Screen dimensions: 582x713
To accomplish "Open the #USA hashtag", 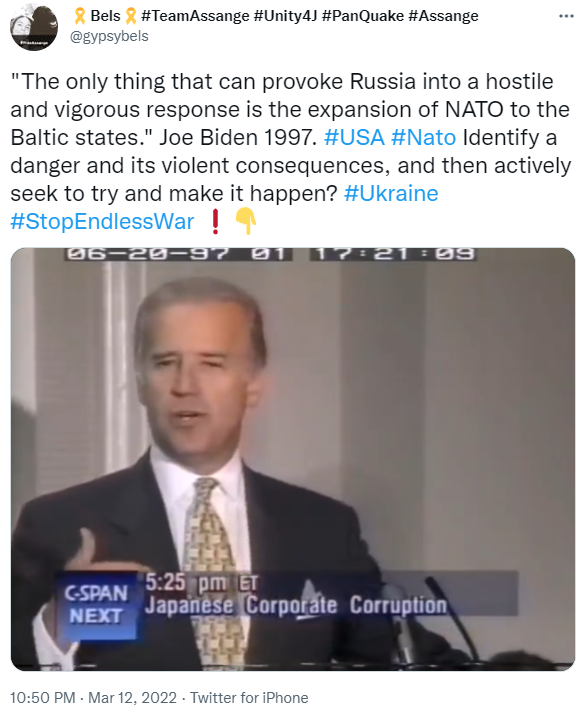I will pyautogui.click(x=354, y=137).
